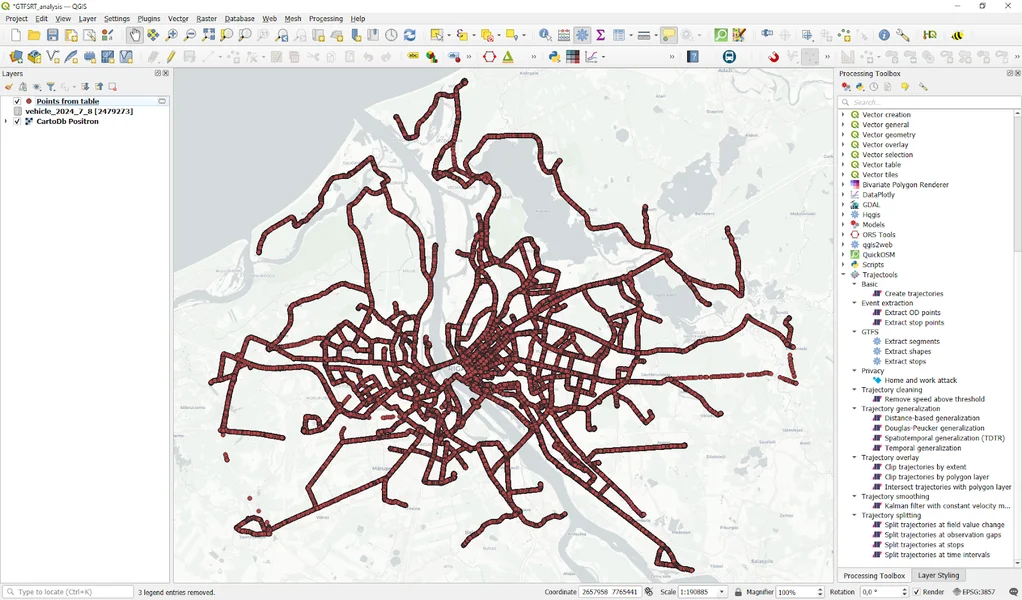This screenshot has width=1022, height=600.
Task: Click the Open Project folder icon
Action: [34, 35]
